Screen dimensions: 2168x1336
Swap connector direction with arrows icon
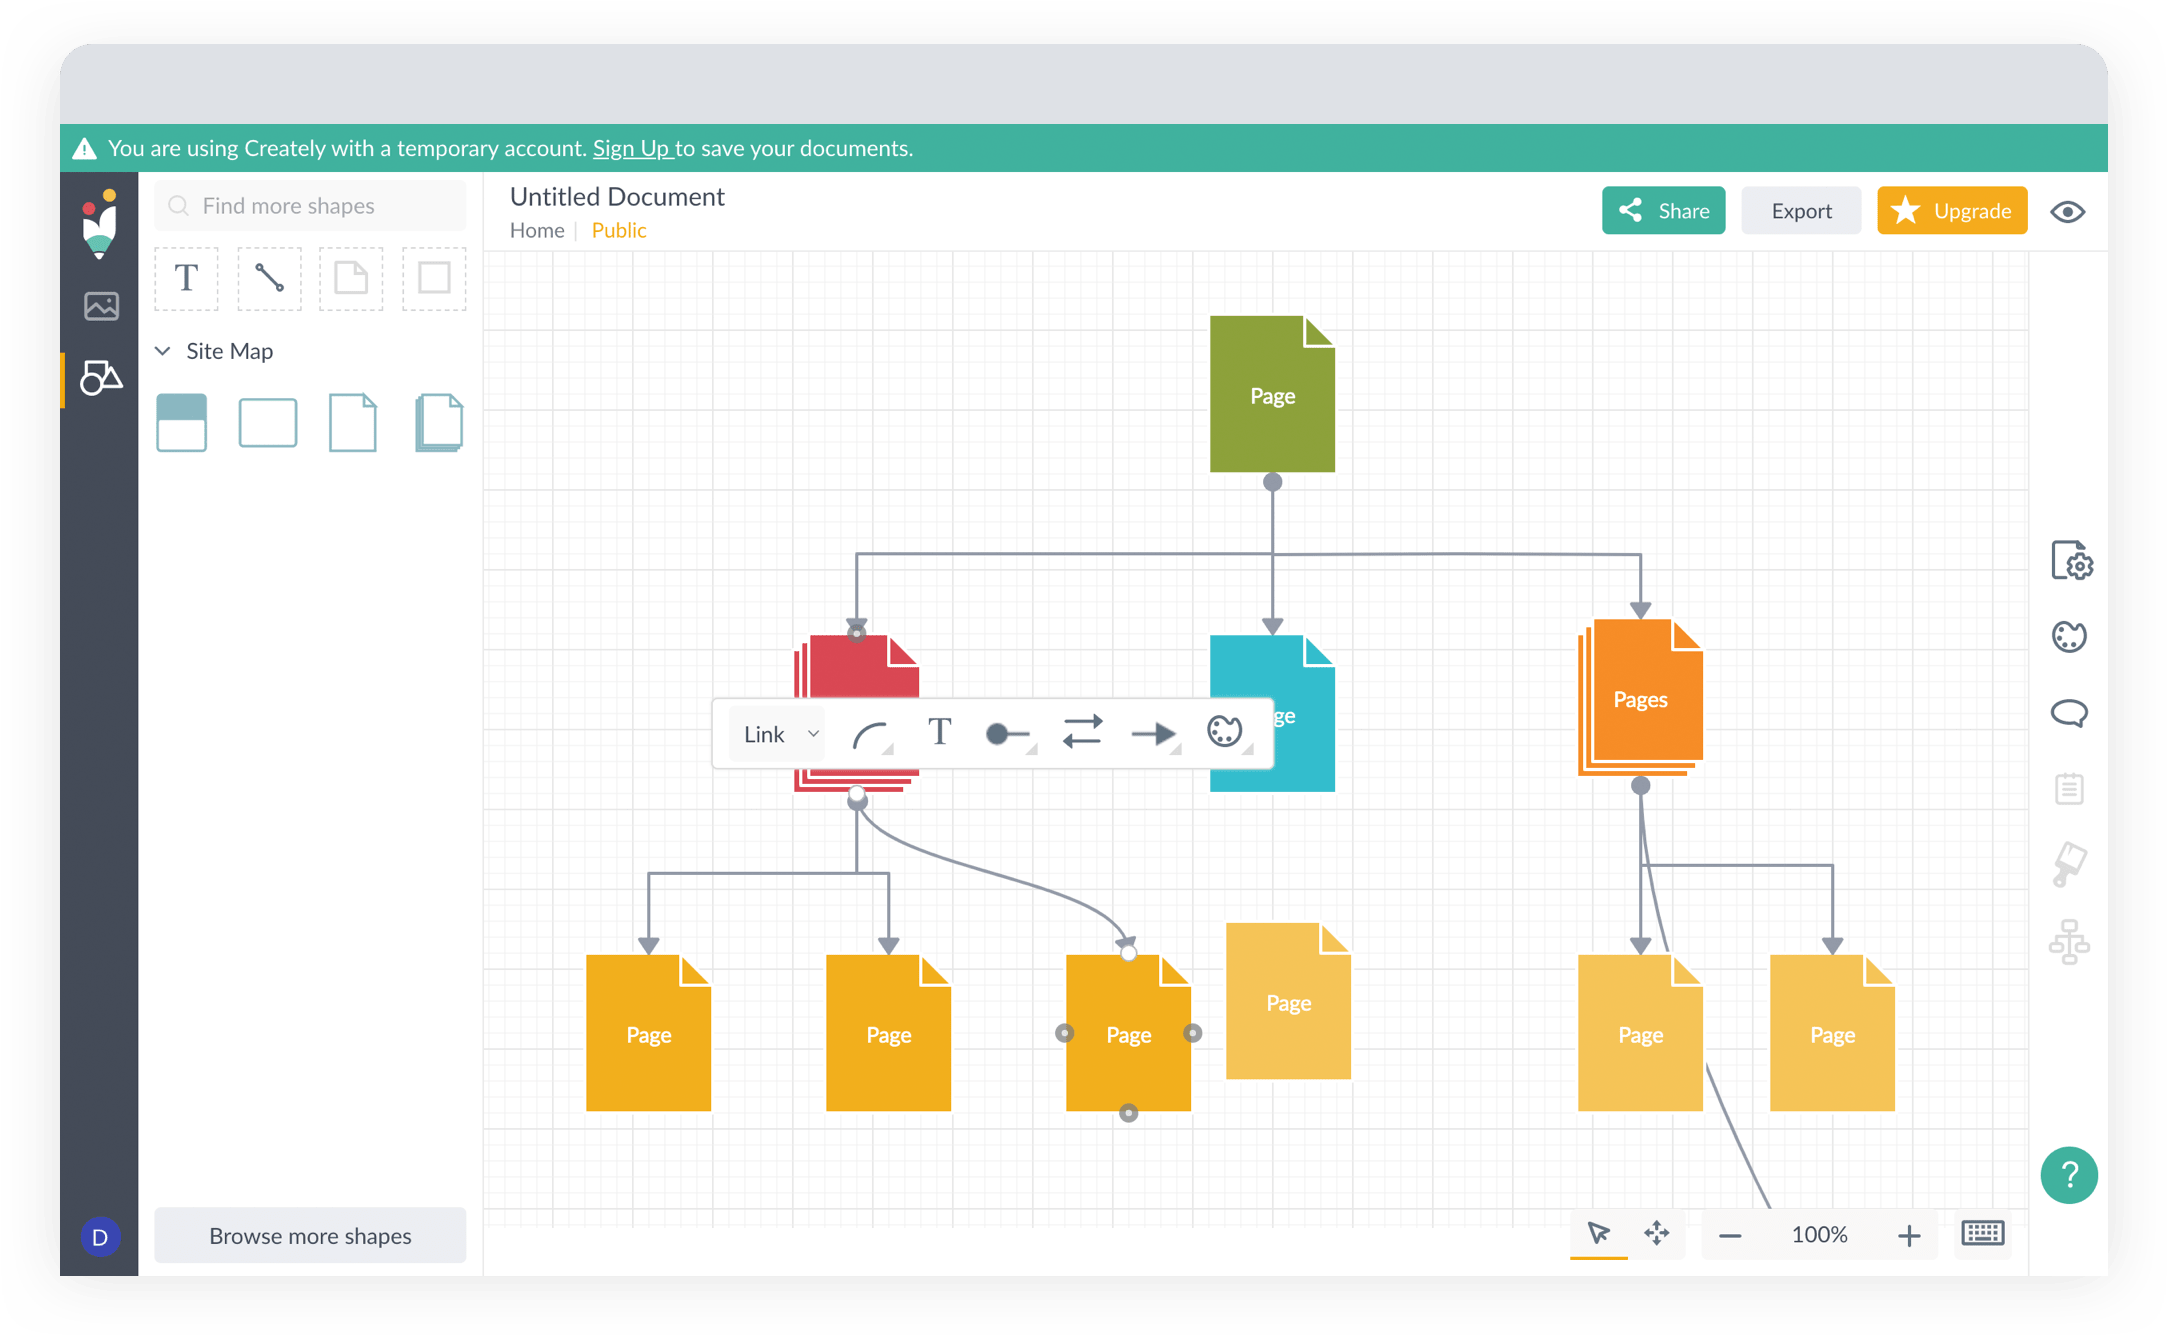(x=1082, y=733)
